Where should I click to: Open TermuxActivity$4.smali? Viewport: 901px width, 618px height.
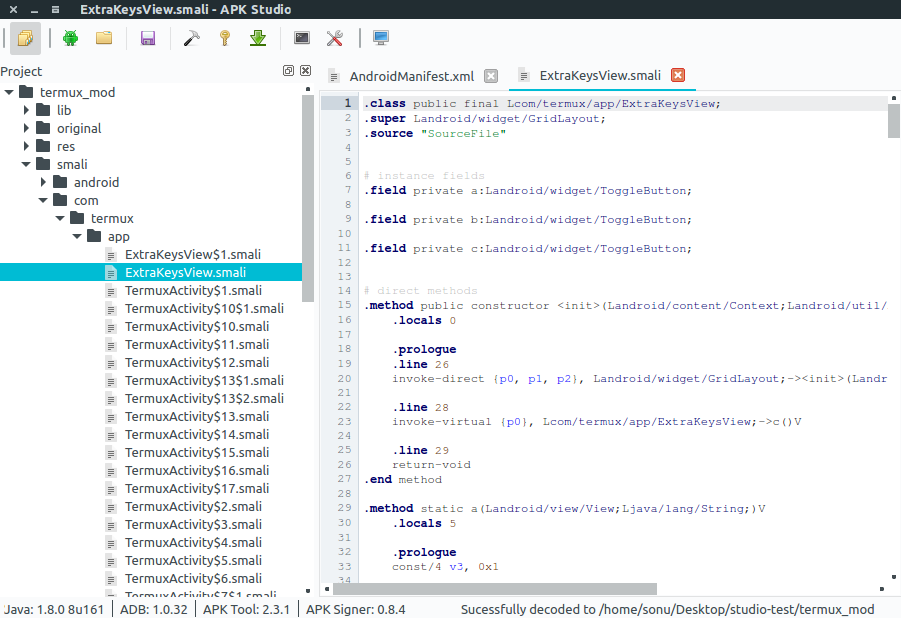[193, 542]
